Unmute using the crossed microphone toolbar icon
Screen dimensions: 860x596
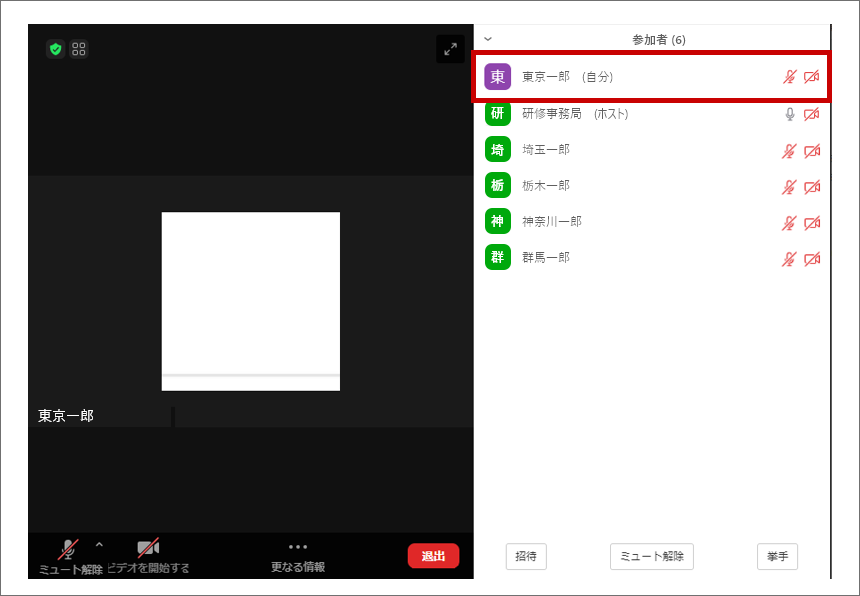68,549
